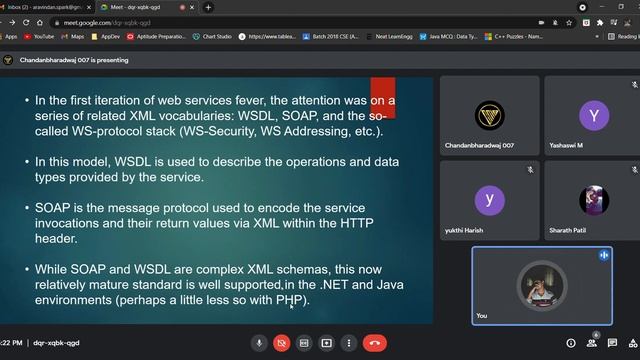Open the More options three-dot menu
The width and height of the screenshot is (640, 360).
pos(349,343)
